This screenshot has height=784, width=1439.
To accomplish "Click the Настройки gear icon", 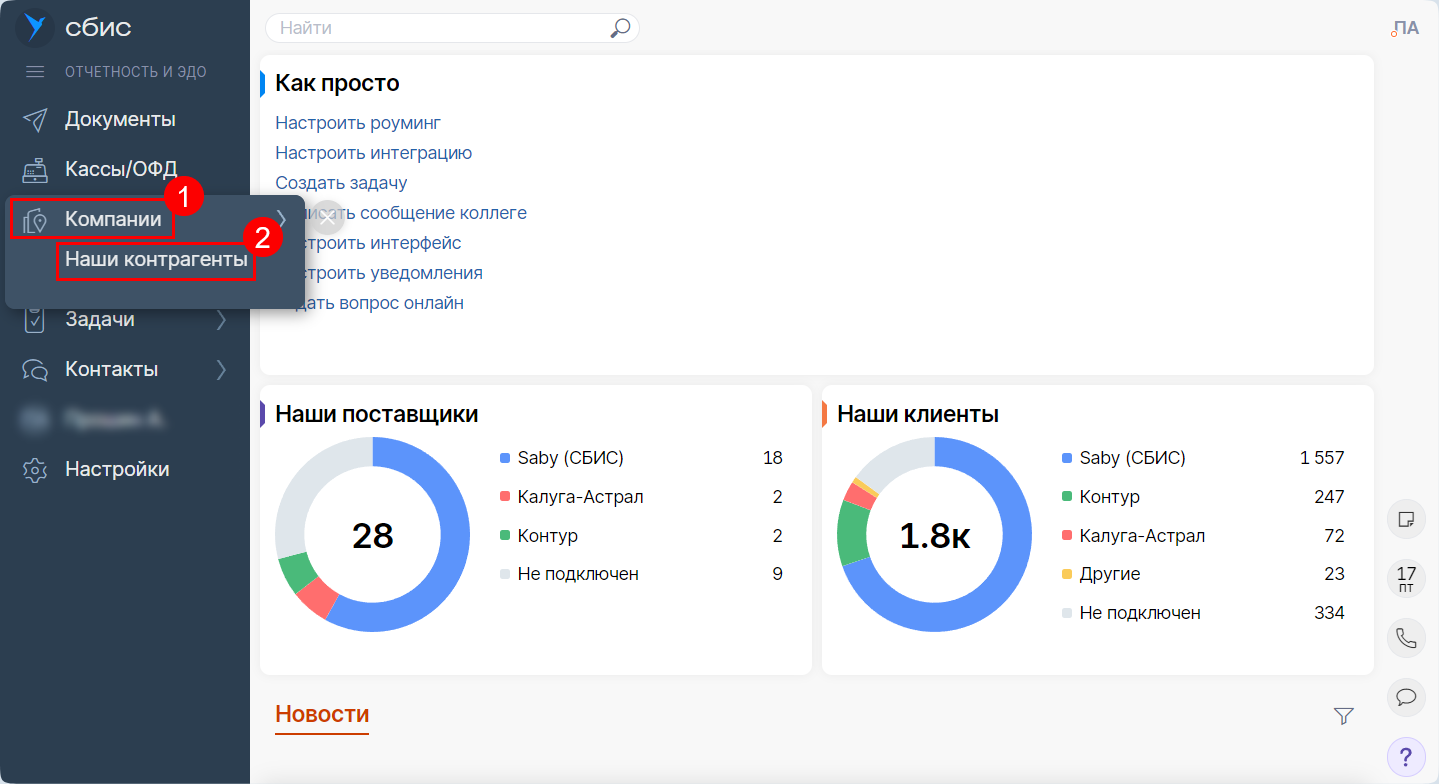I will [35, 470].
